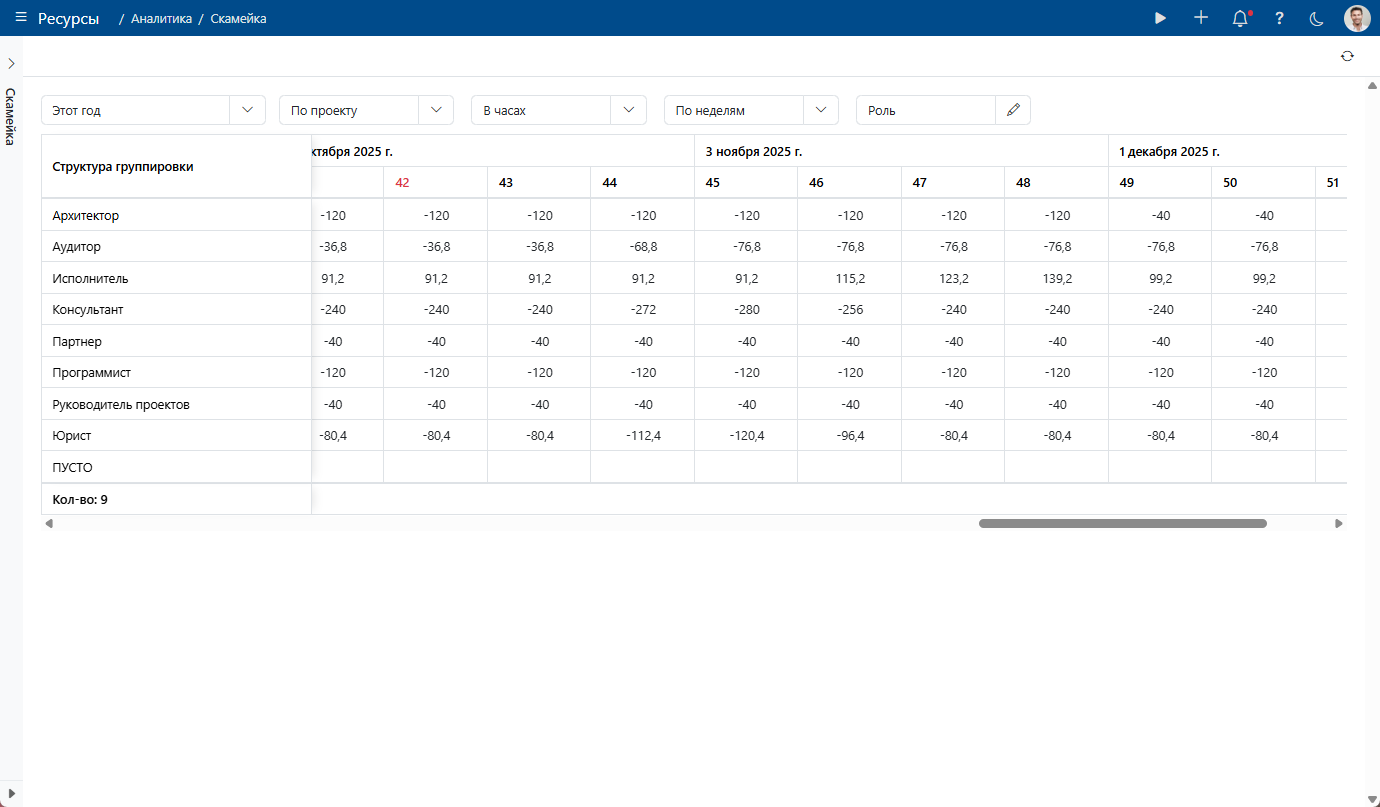Screen dimensions: 1380x807
Task: Open the "По проекту" dropdown
Action: coord(436,110)
